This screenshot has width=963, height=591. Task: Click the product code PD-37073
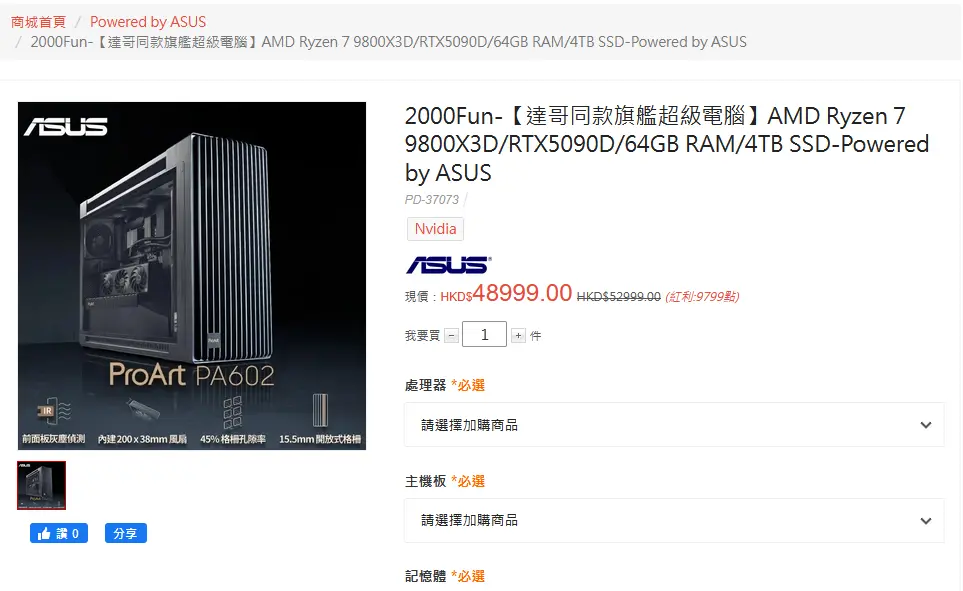(432, 200)
